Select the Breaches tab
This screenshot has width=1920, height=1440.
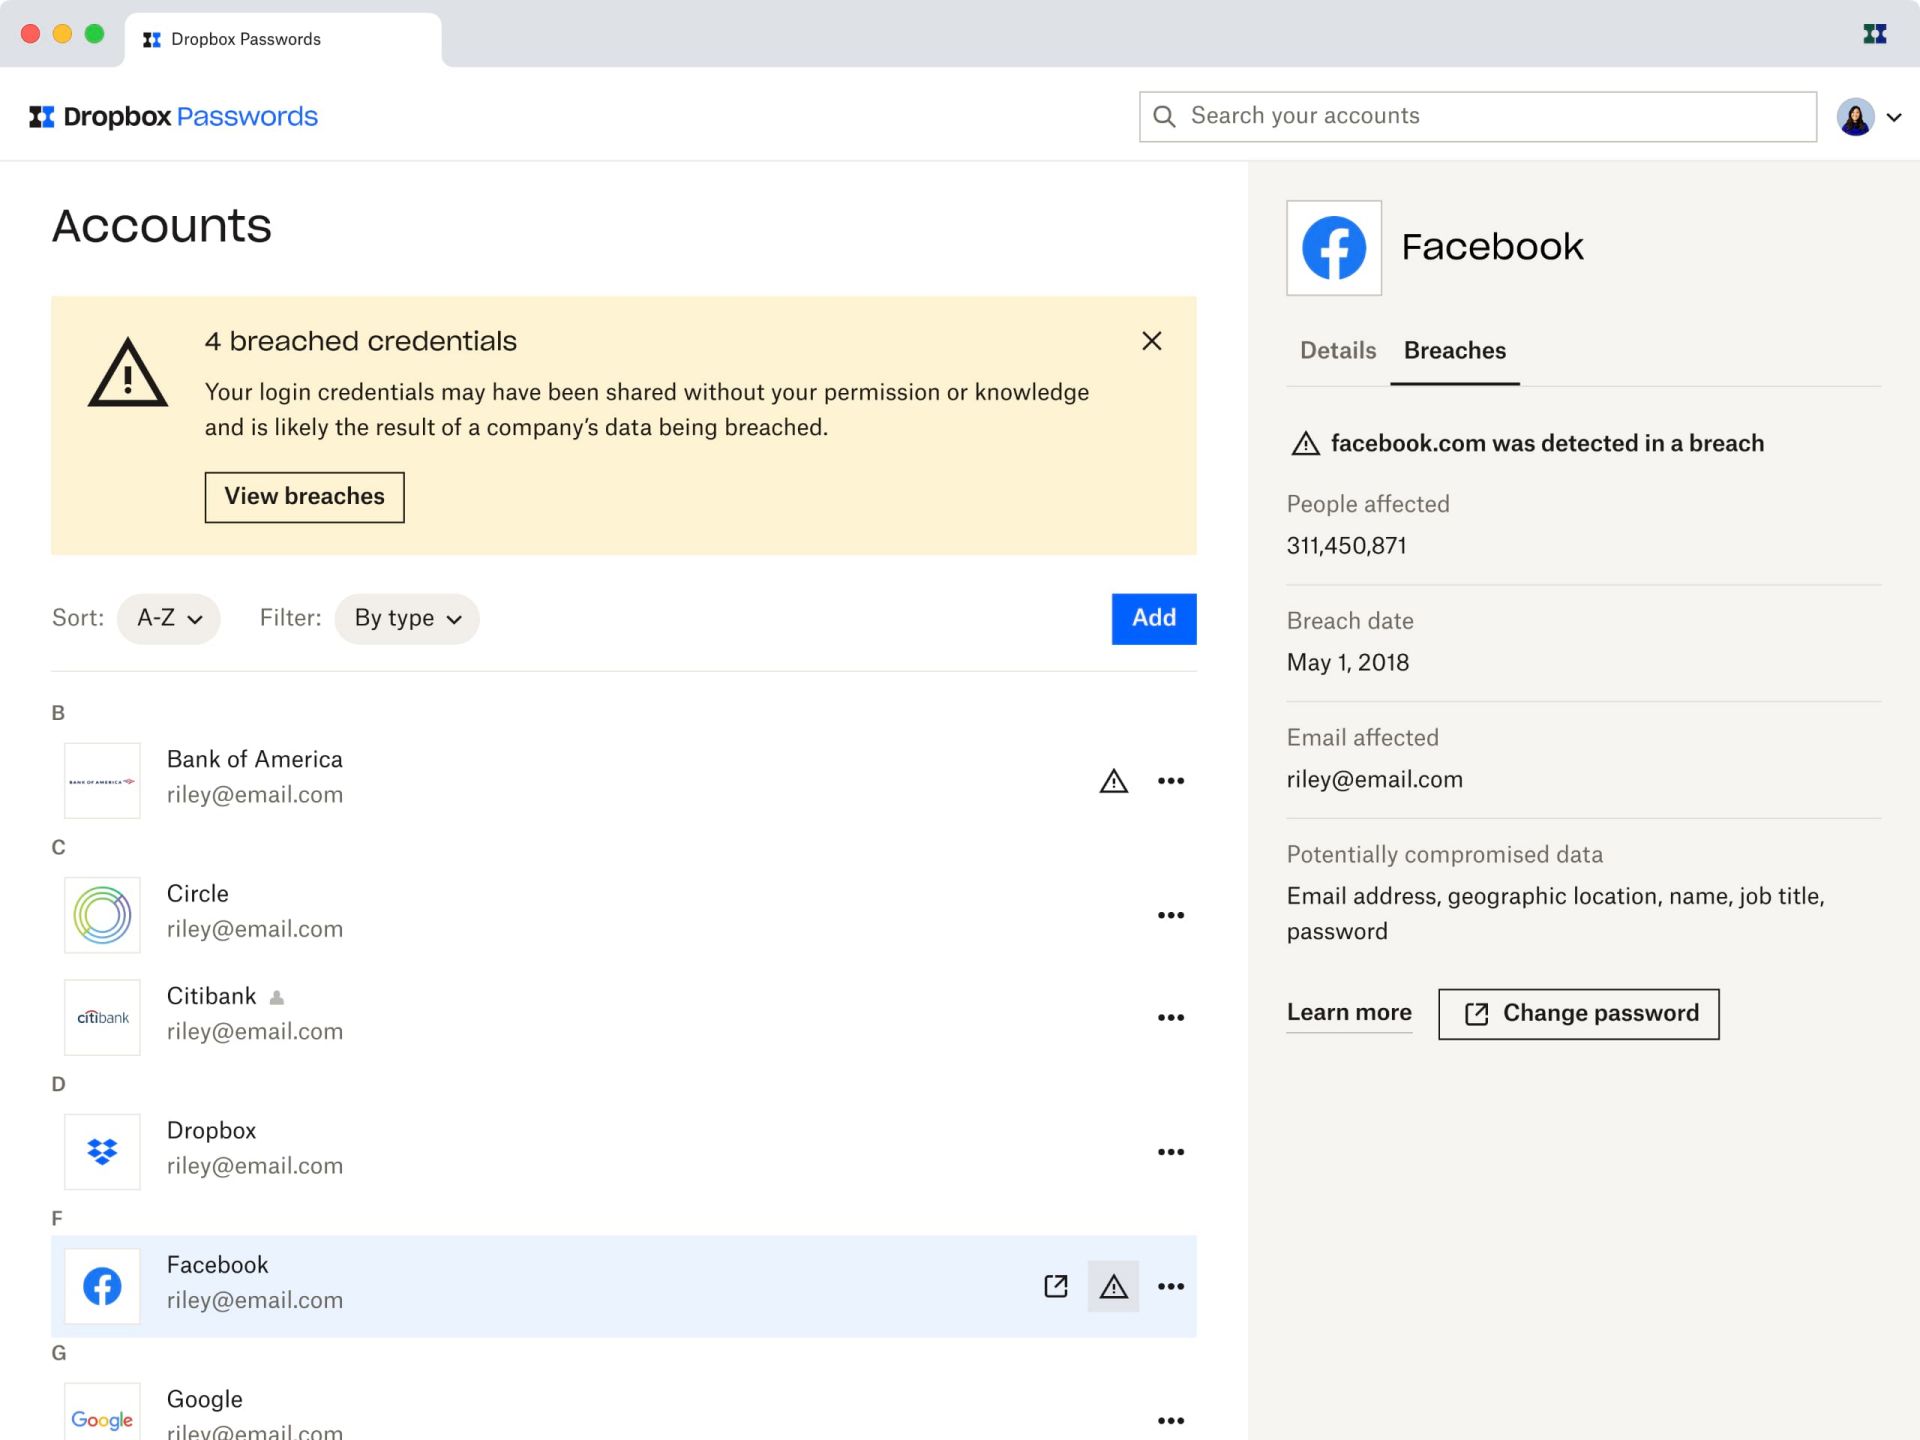(x=1454, y=351)
